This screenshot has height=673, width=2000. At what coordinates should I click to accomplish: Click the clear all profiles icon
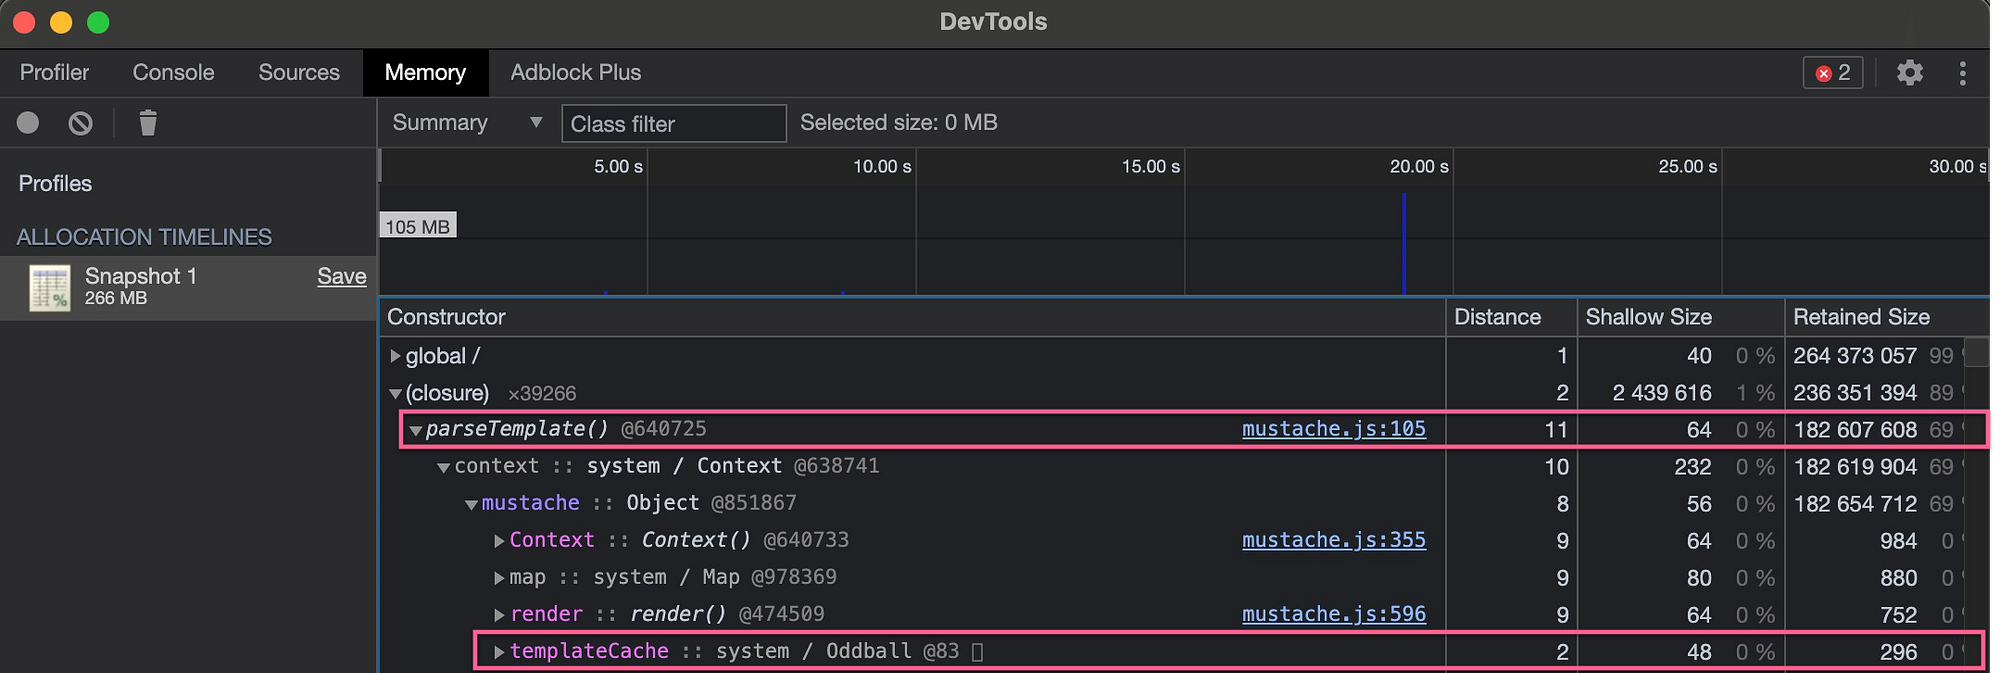(x=81, y=123)
